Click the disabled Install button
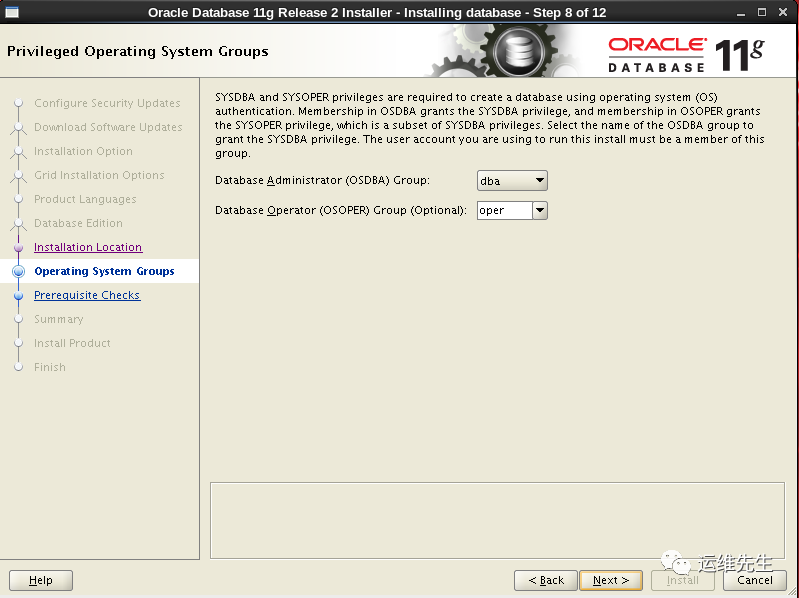799x598 pixels. 682,580
